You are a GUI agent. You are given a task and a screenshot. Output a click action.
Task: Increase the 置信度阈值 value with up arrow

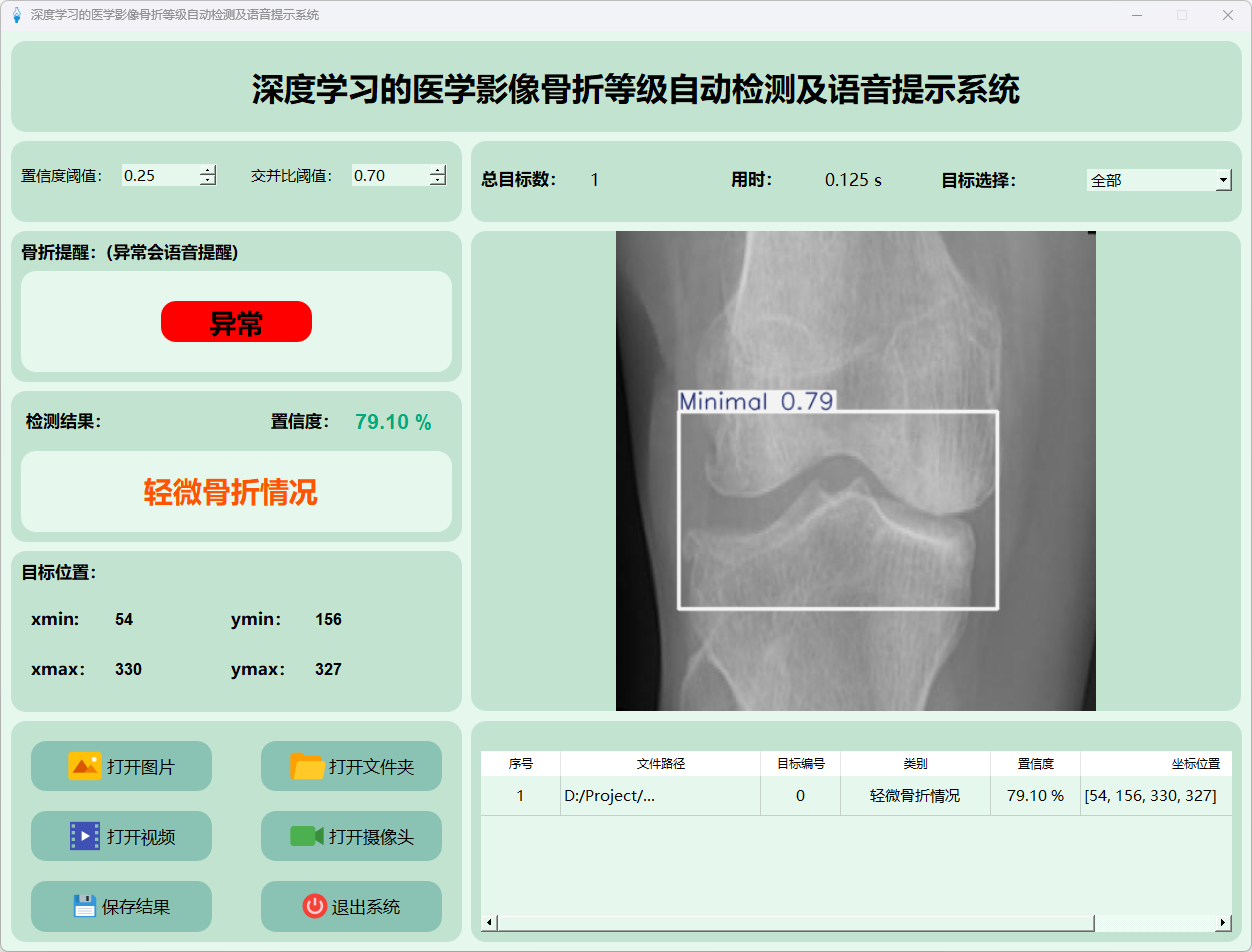(208, 170)
